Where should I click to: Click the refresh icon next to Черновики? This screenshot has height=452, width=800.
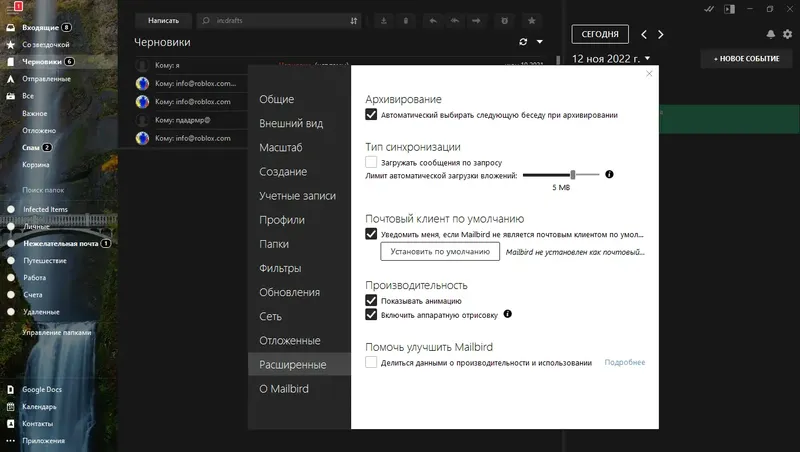pyautogui.click(x=522, y=42)
